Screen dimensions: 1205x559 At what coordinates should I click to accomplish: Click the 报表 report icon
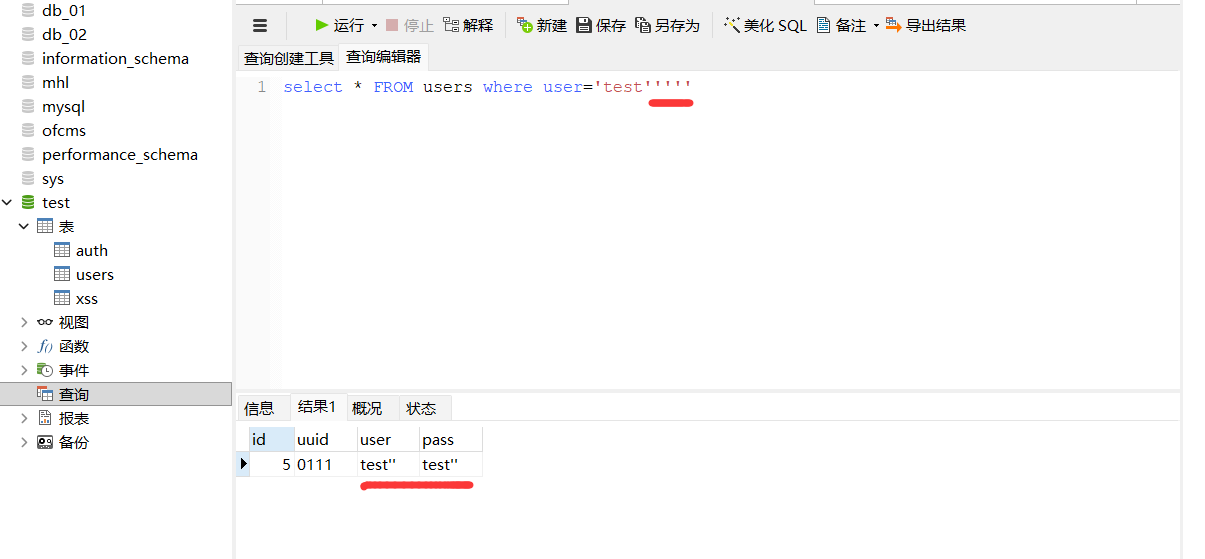45,418
